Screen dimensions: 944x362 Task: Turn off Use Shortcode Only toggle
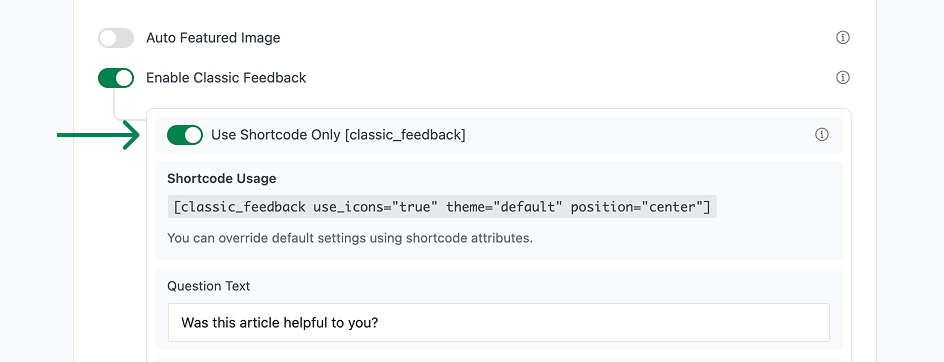(x=185, y=135)
